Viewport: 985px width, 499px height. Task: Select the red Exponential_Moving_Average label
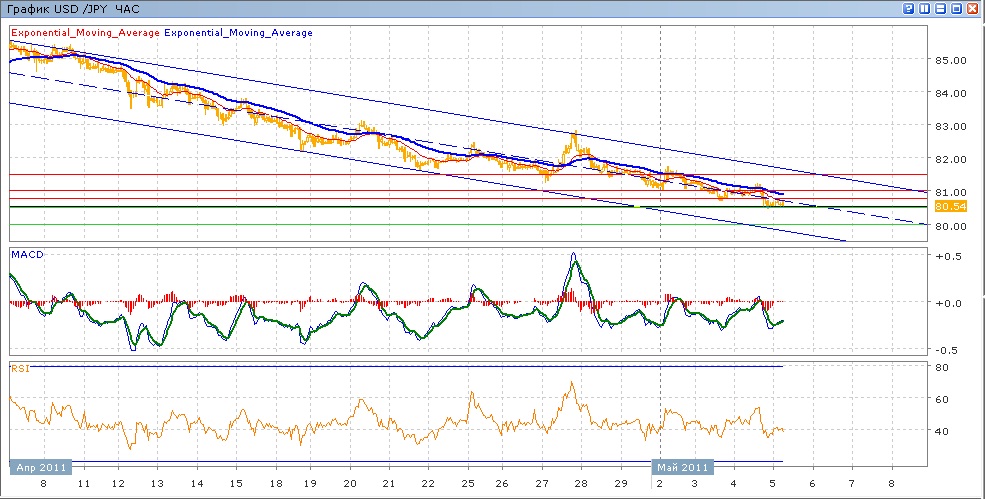(x=85, y=33)
